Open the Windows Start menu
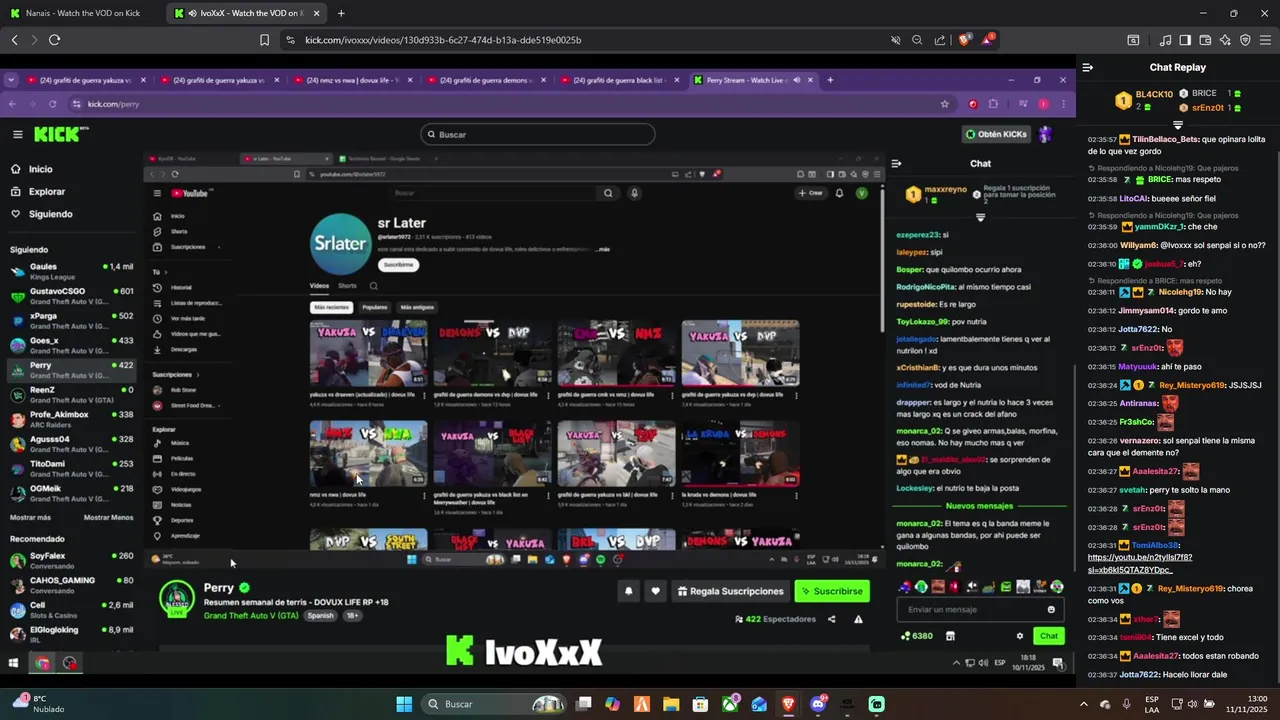The width and height of the screenshot is (1280, 720). click(404, 704)
